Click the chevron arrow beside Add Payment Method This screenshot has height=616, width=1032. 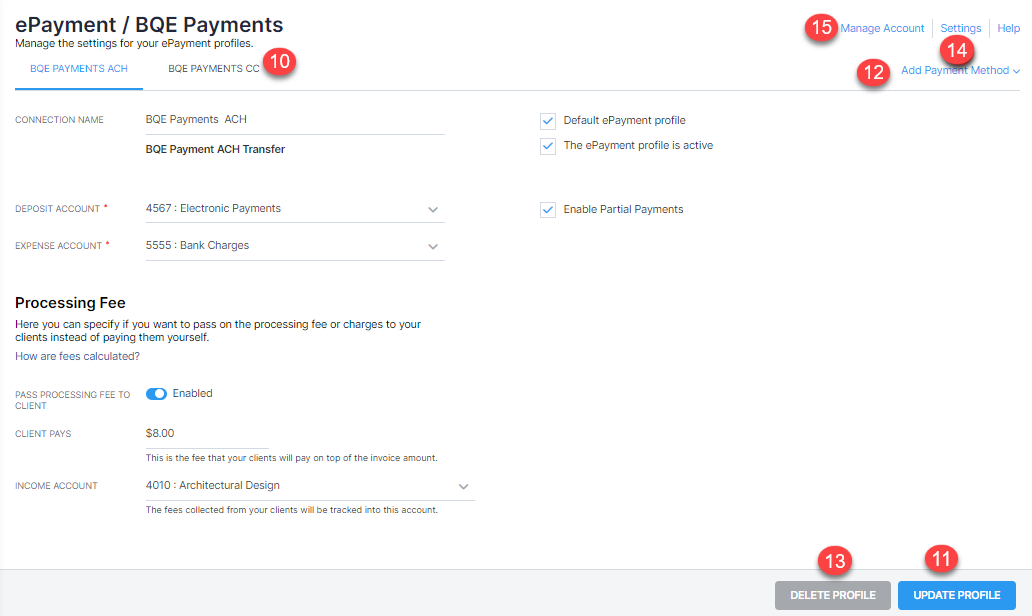click(1016, 71)
